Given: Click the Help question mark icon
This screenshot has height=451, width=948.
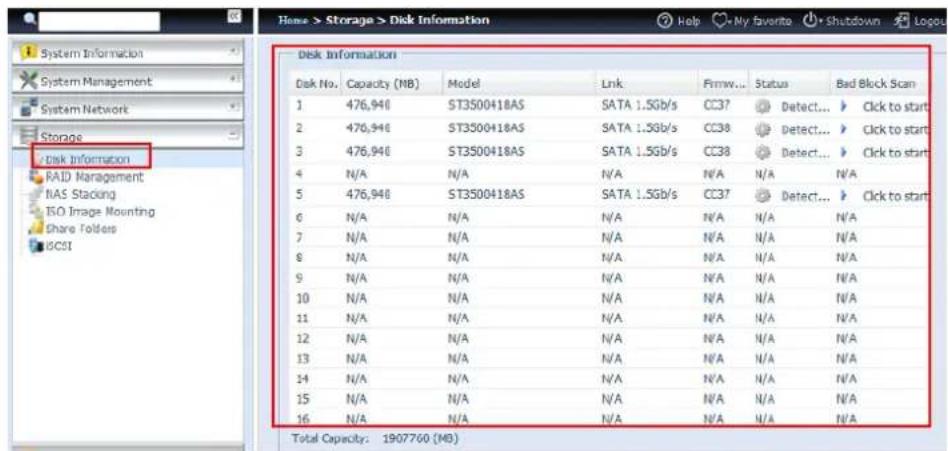Looking at the screenshot, I should pos(663,21).
